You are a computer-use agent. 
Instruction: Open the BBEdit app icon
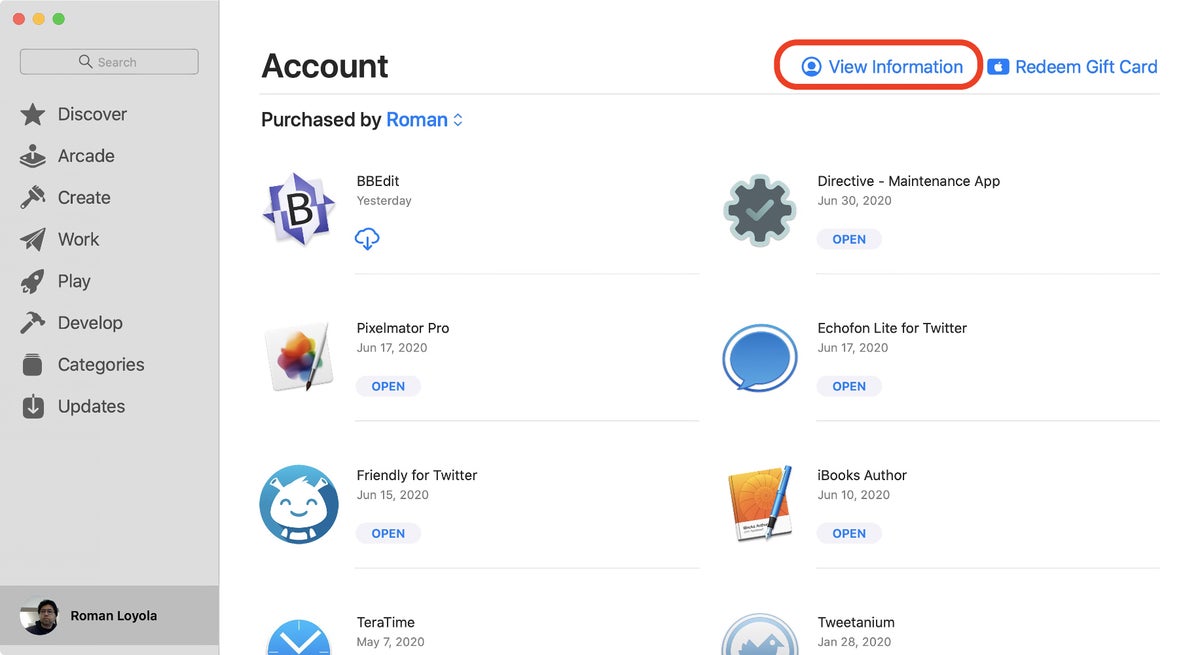[x=298, y=209]
